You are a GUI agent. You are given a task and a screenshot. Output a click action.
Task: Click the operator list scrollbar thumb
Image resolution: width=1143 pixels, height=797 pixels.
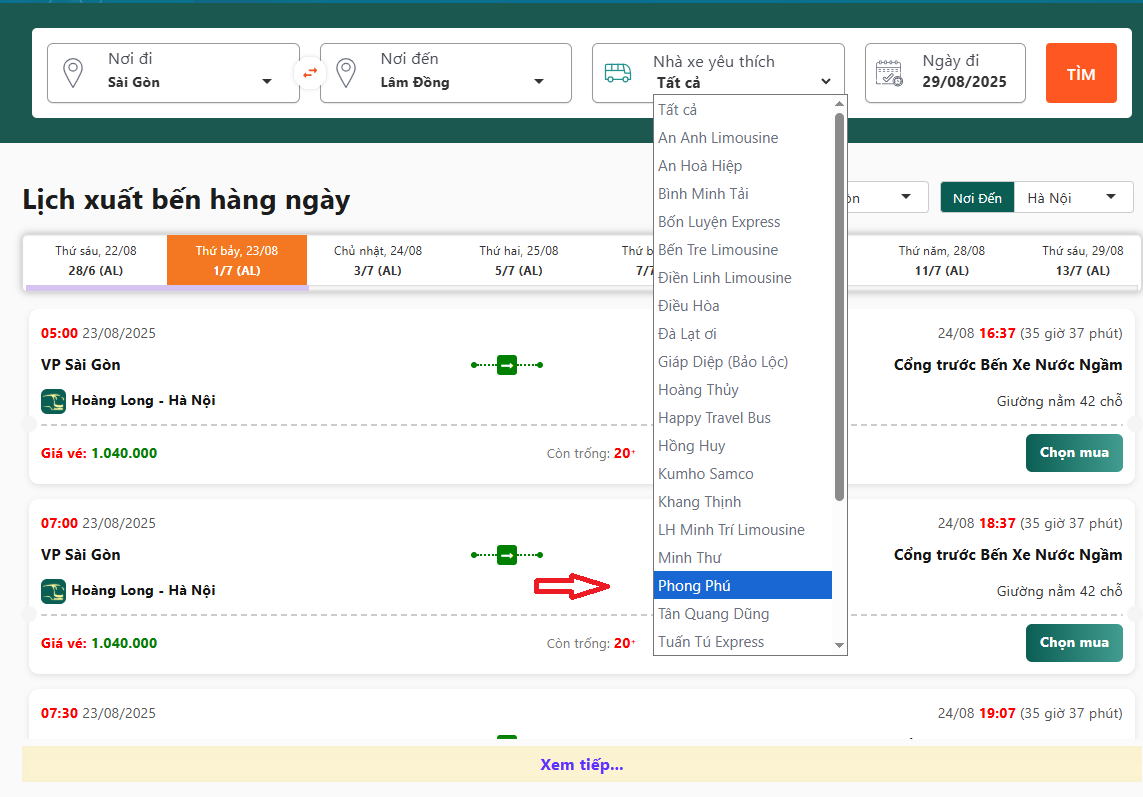(x=839, y=306)
